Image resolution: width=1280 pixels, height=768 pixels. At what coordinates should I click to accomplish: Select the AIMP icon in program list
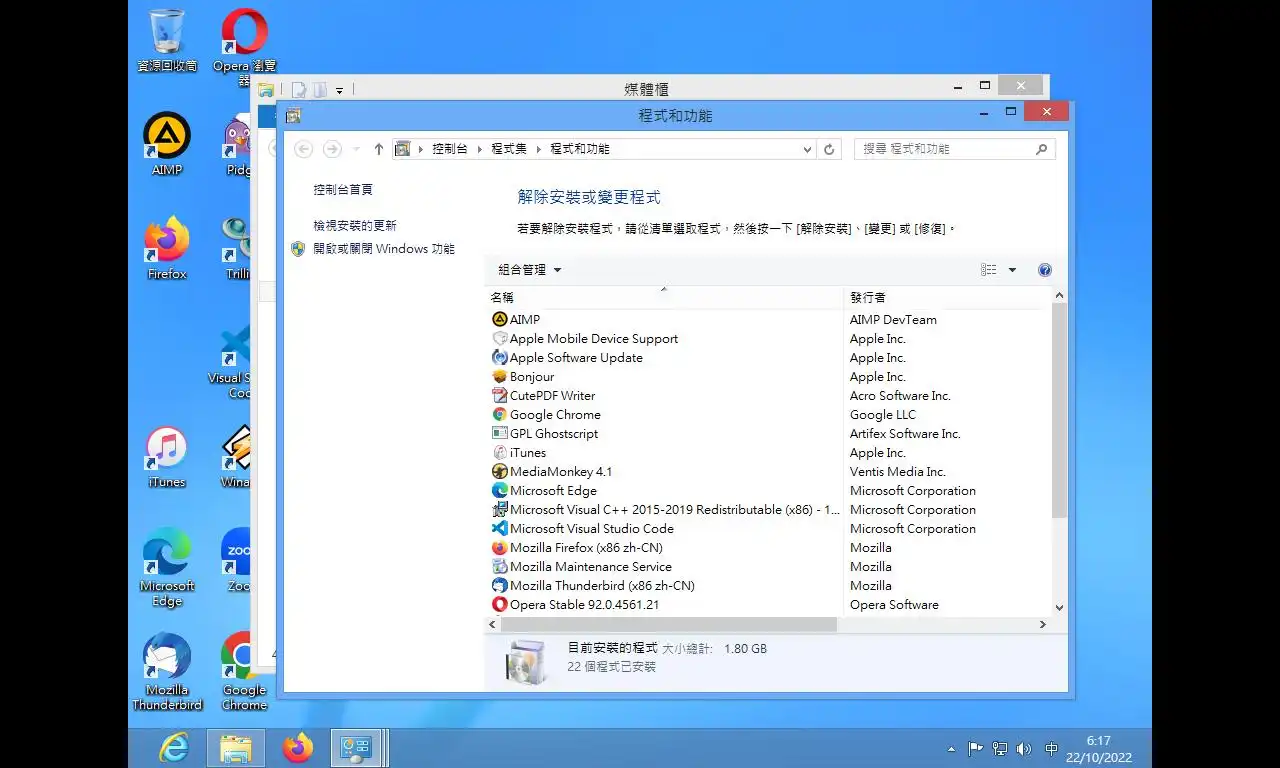point(500,319)
